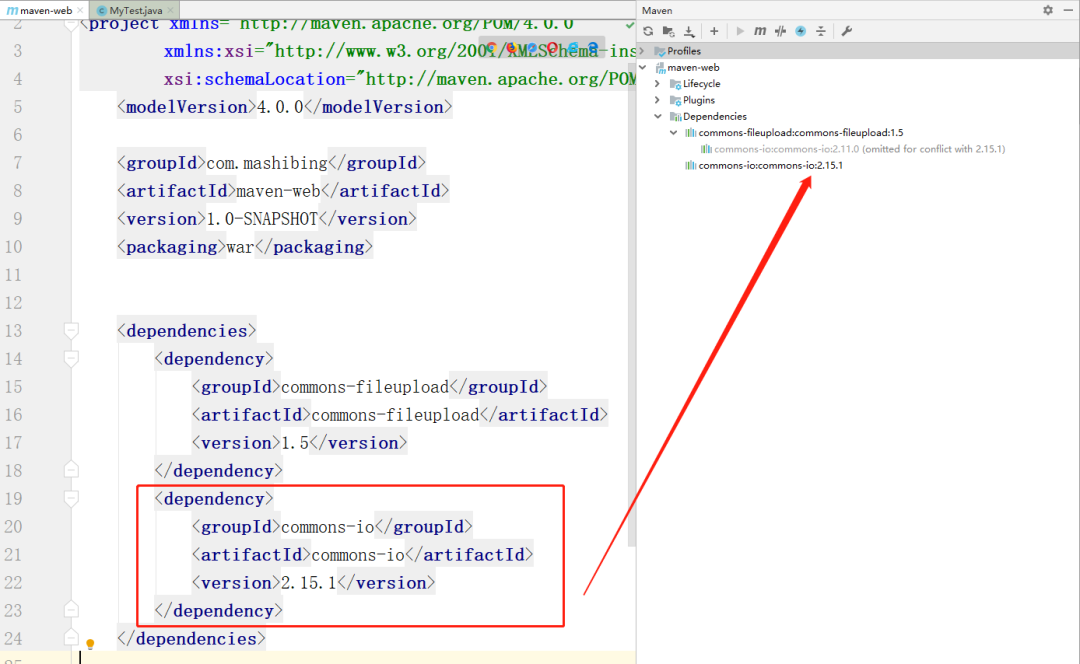Reload all Maven projects
Screen dimensions: 1080x664
click(x=648, y=31)
